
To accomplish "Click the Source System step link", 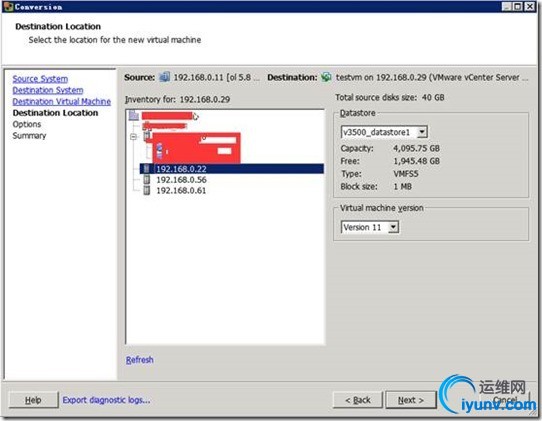I will point(40,79).
